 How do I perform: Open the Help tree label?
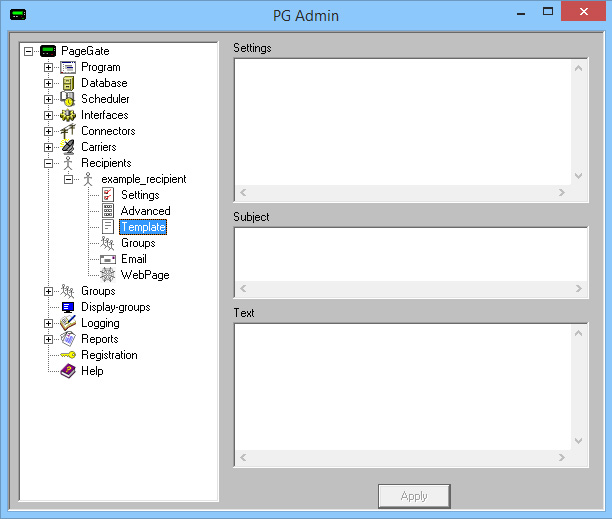92,371
